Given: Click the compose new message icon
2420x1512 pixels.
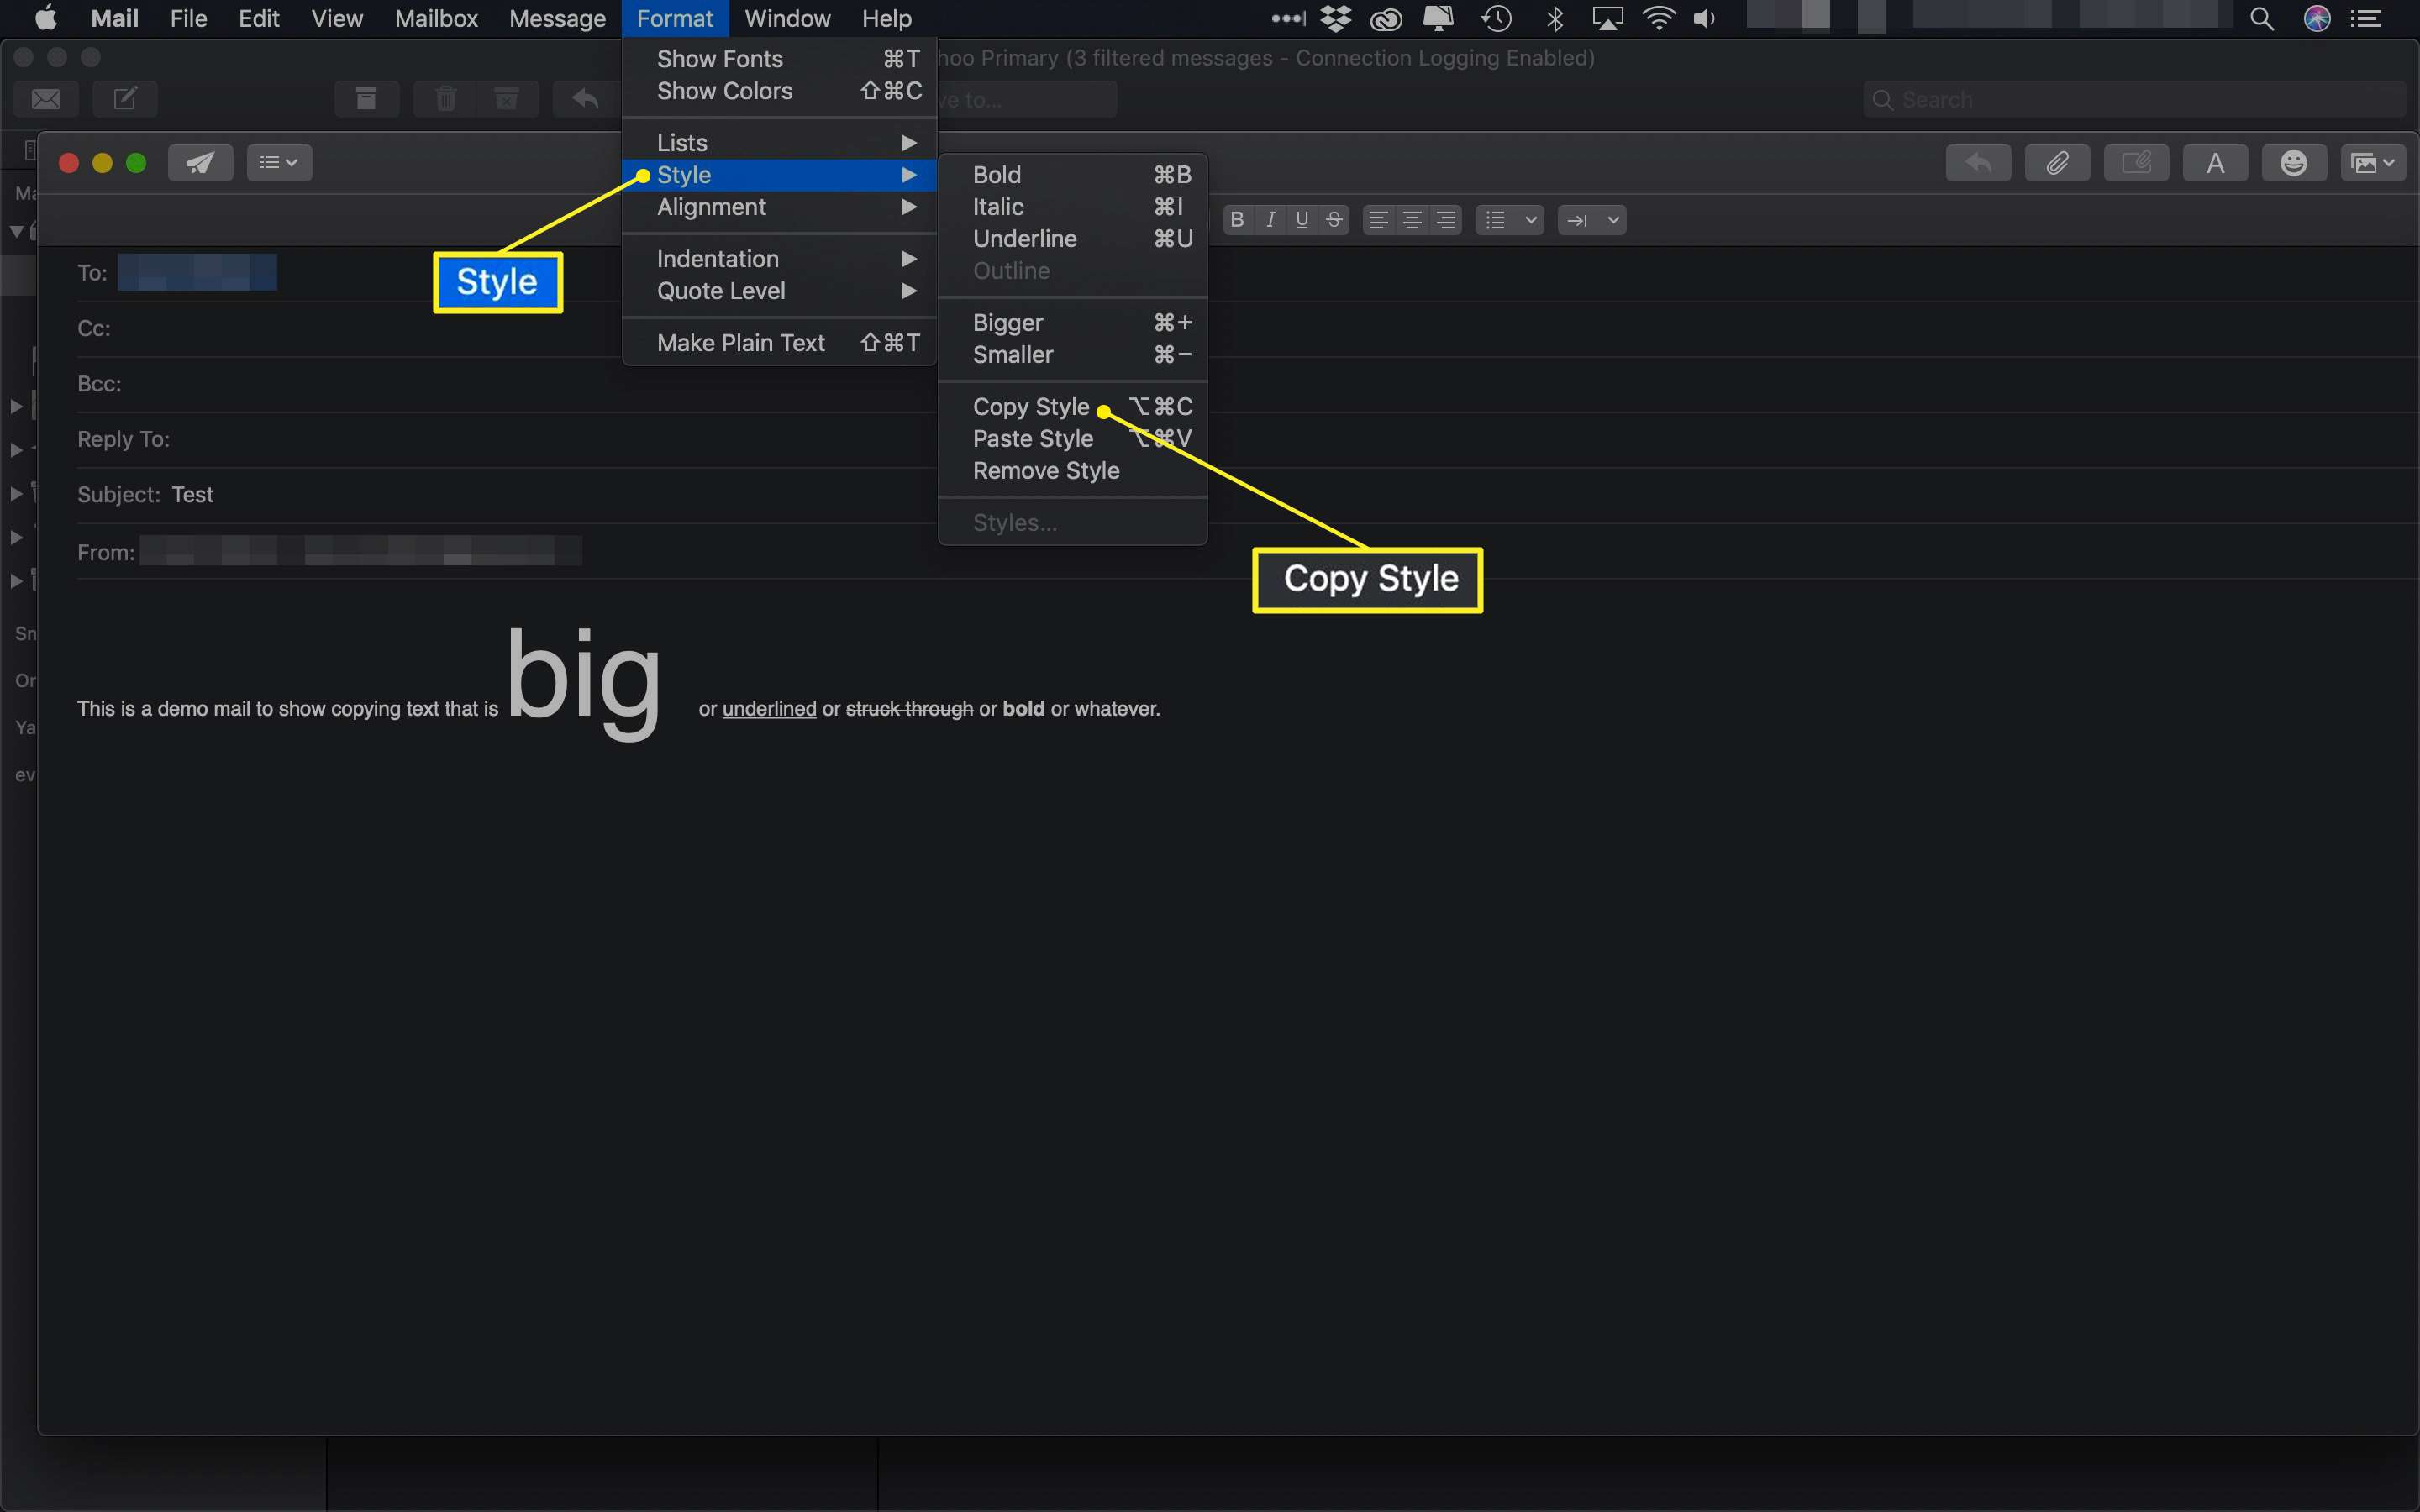Looking at the screenshot, I should pyautogui.click(x=125, y=99).
